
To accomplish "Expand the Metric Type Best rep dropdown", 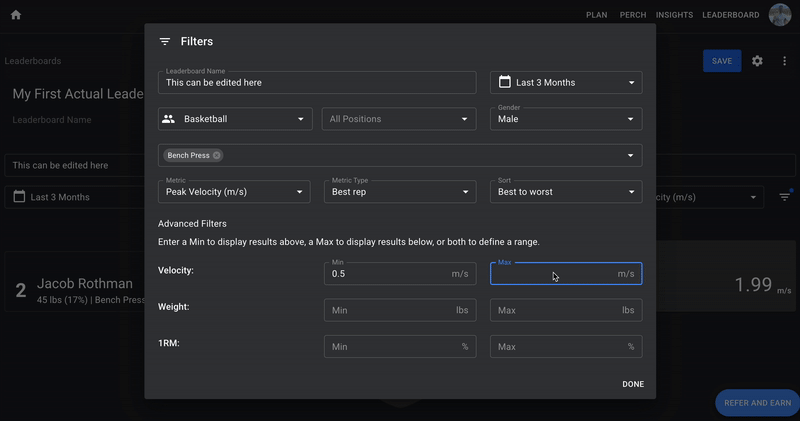I will pos(464,192).
